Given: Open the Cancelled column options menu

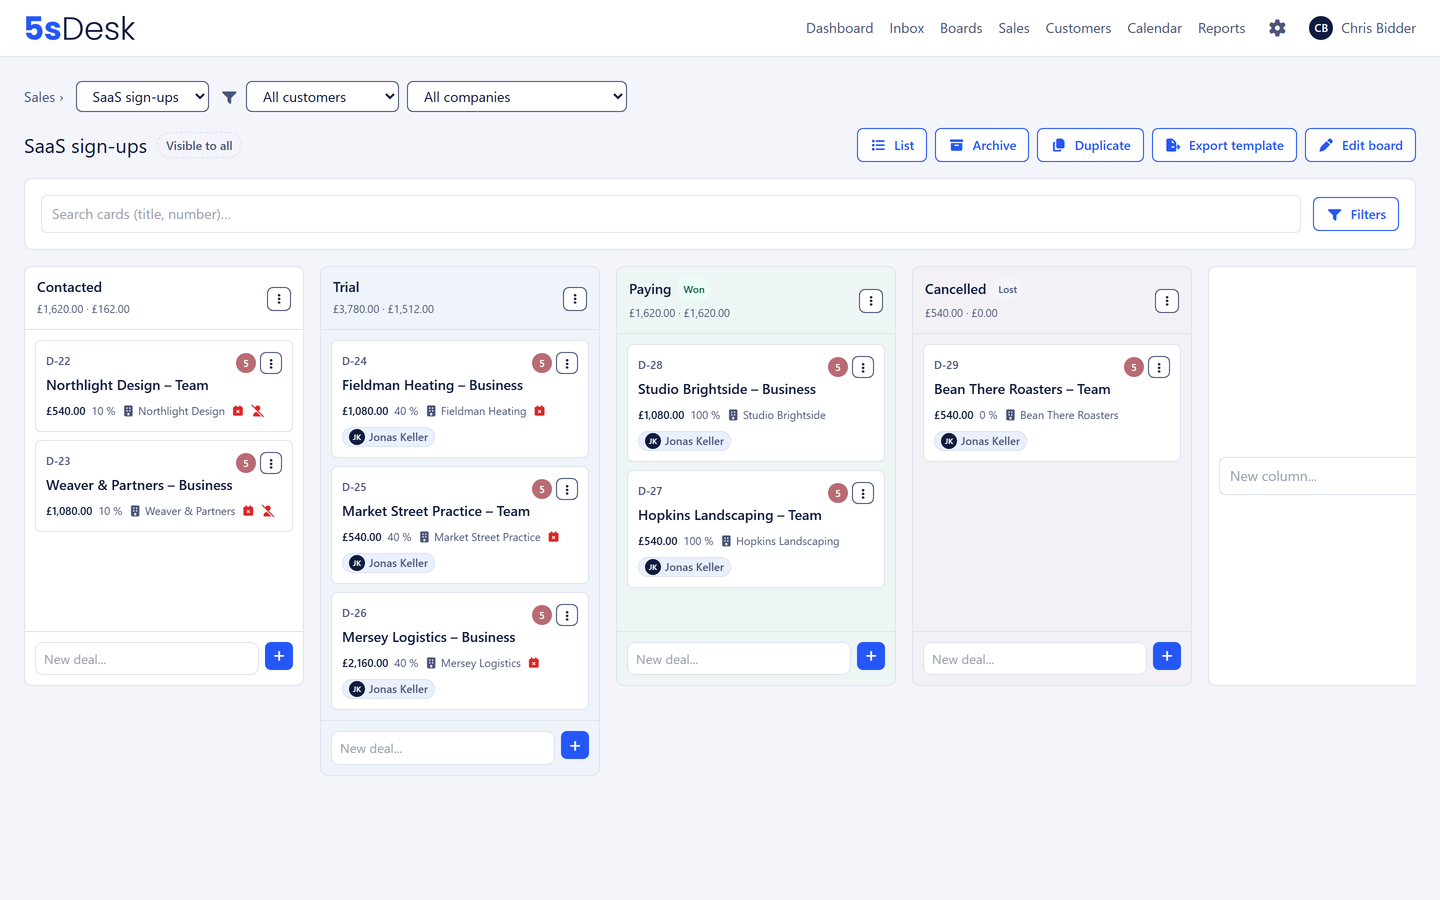Looking at the screenshot, I should [1167, 301].
